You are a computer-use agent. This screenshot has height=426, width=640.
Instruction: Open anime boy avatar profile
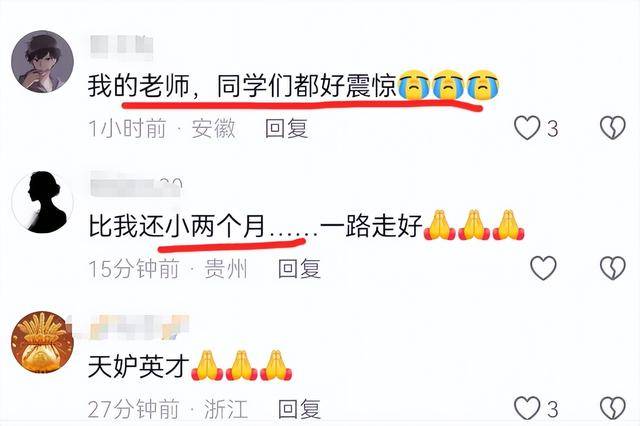(42, 62)
